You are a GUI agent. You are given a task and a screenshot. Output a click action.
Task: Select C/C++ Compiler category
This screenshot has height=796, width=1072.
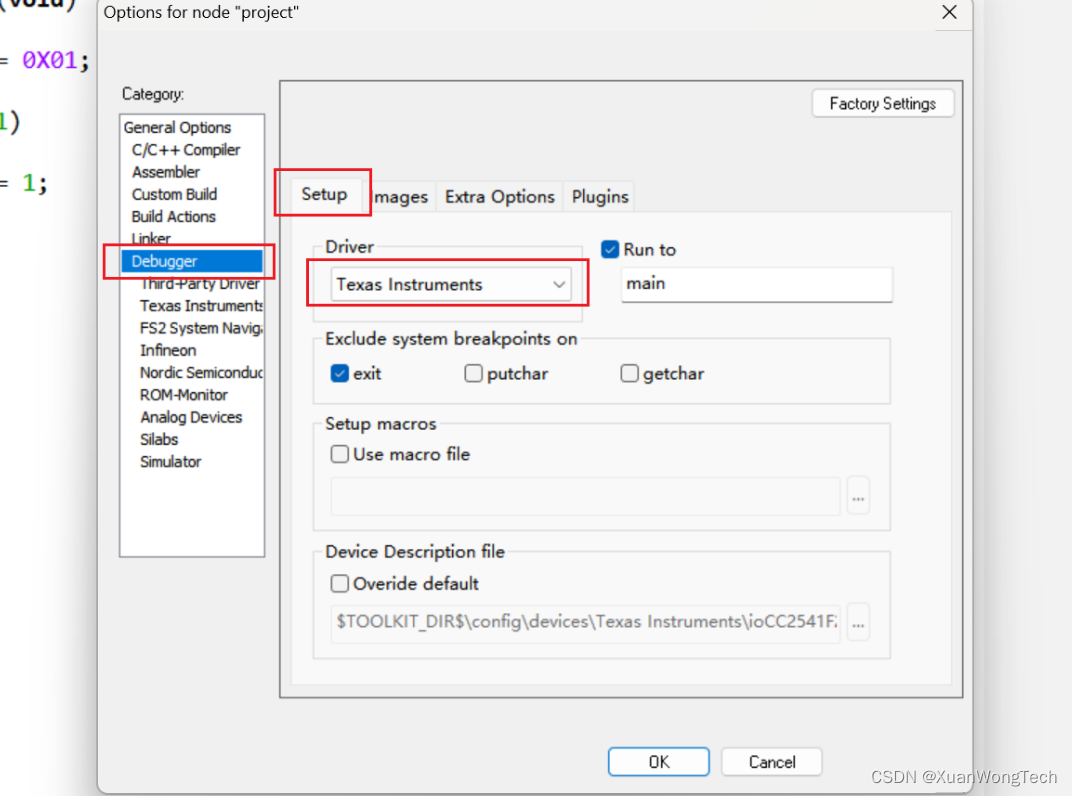click(x=186, y=150)
